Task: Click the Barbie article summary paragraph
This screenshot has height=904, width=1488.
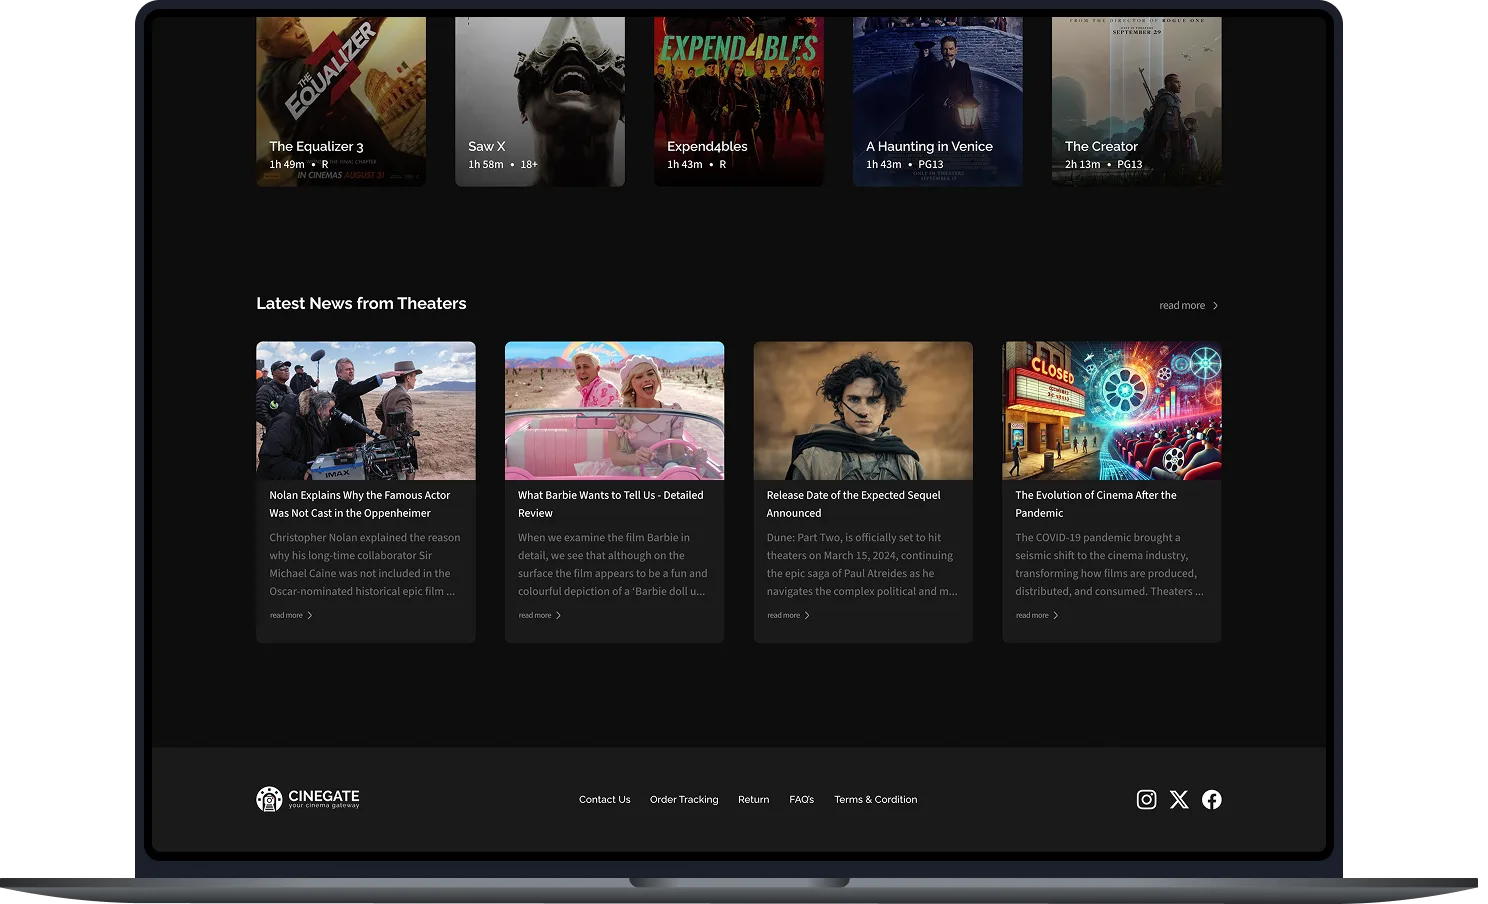Action: click(613, 564)
